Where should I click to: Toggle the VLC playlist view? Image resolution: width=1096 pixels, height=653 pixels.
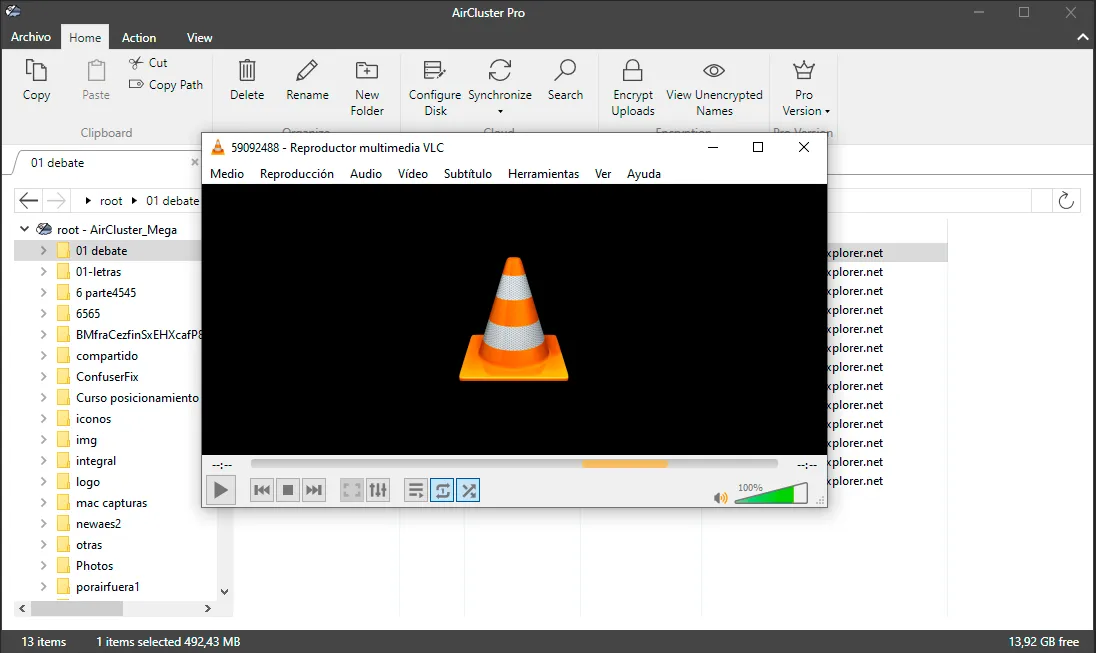tap(416, 490)
